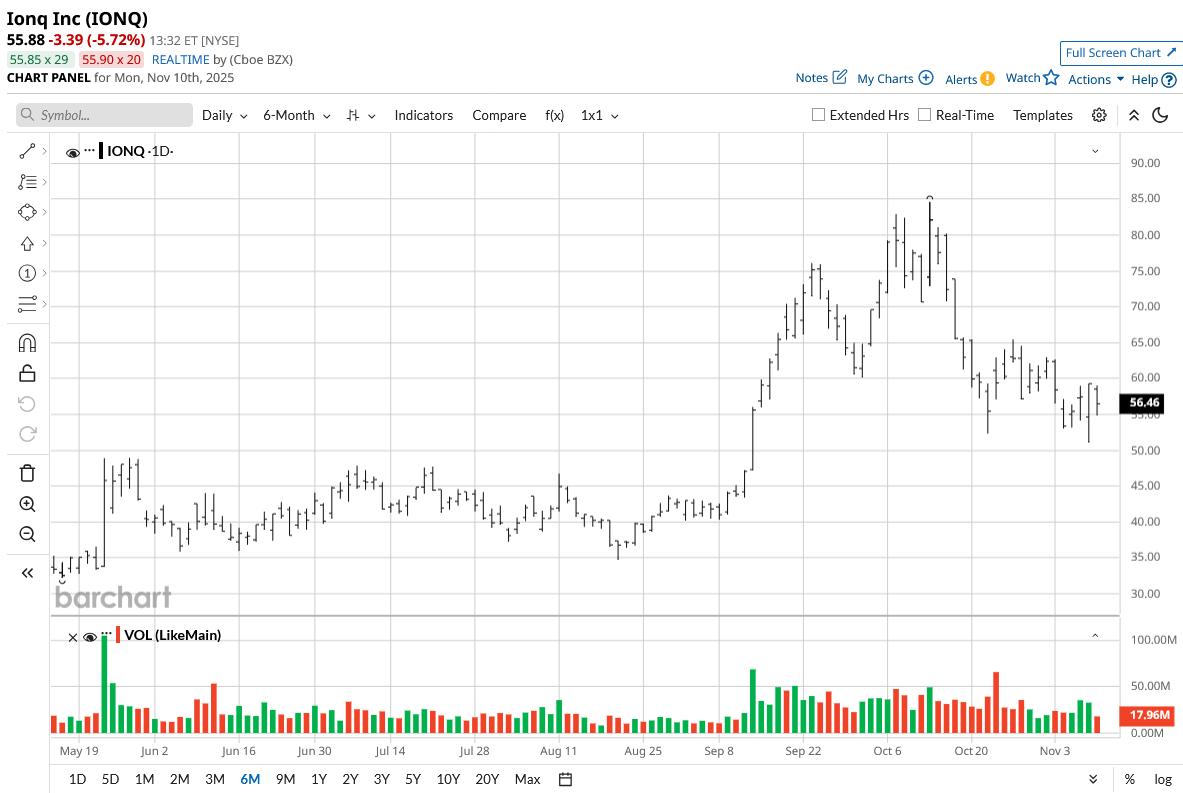
Task: Click the My Charts link
Action: tap(885, 78)
